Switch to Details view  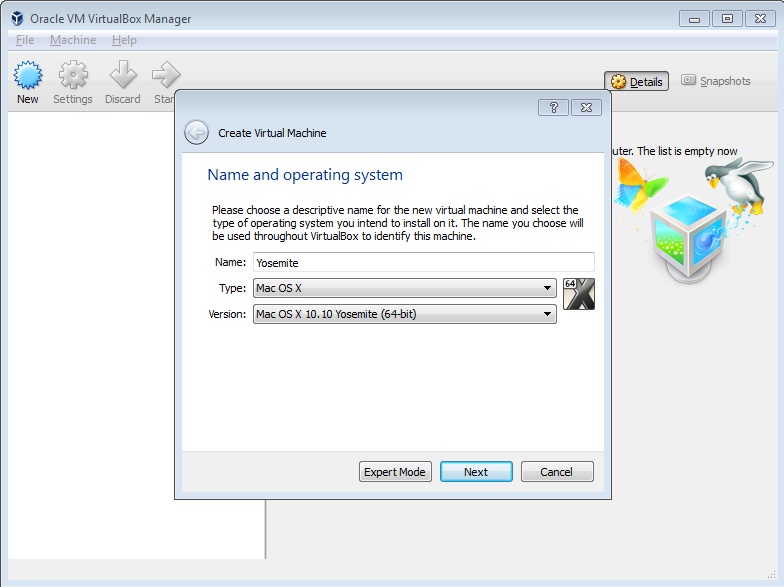coord(636,82)
